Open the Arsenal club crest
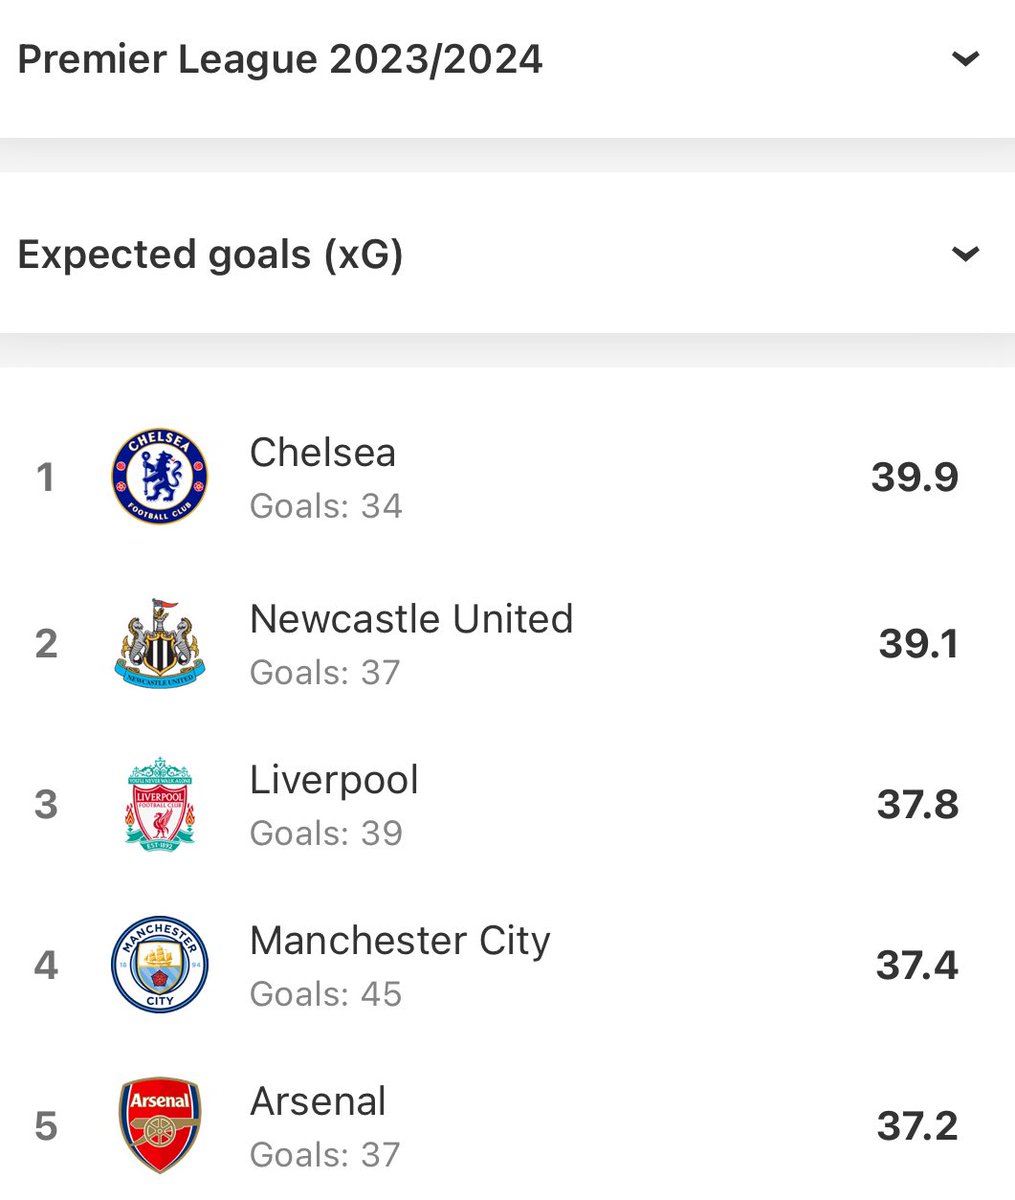The image size is (1015, 1200). (x=160, y=1126)
